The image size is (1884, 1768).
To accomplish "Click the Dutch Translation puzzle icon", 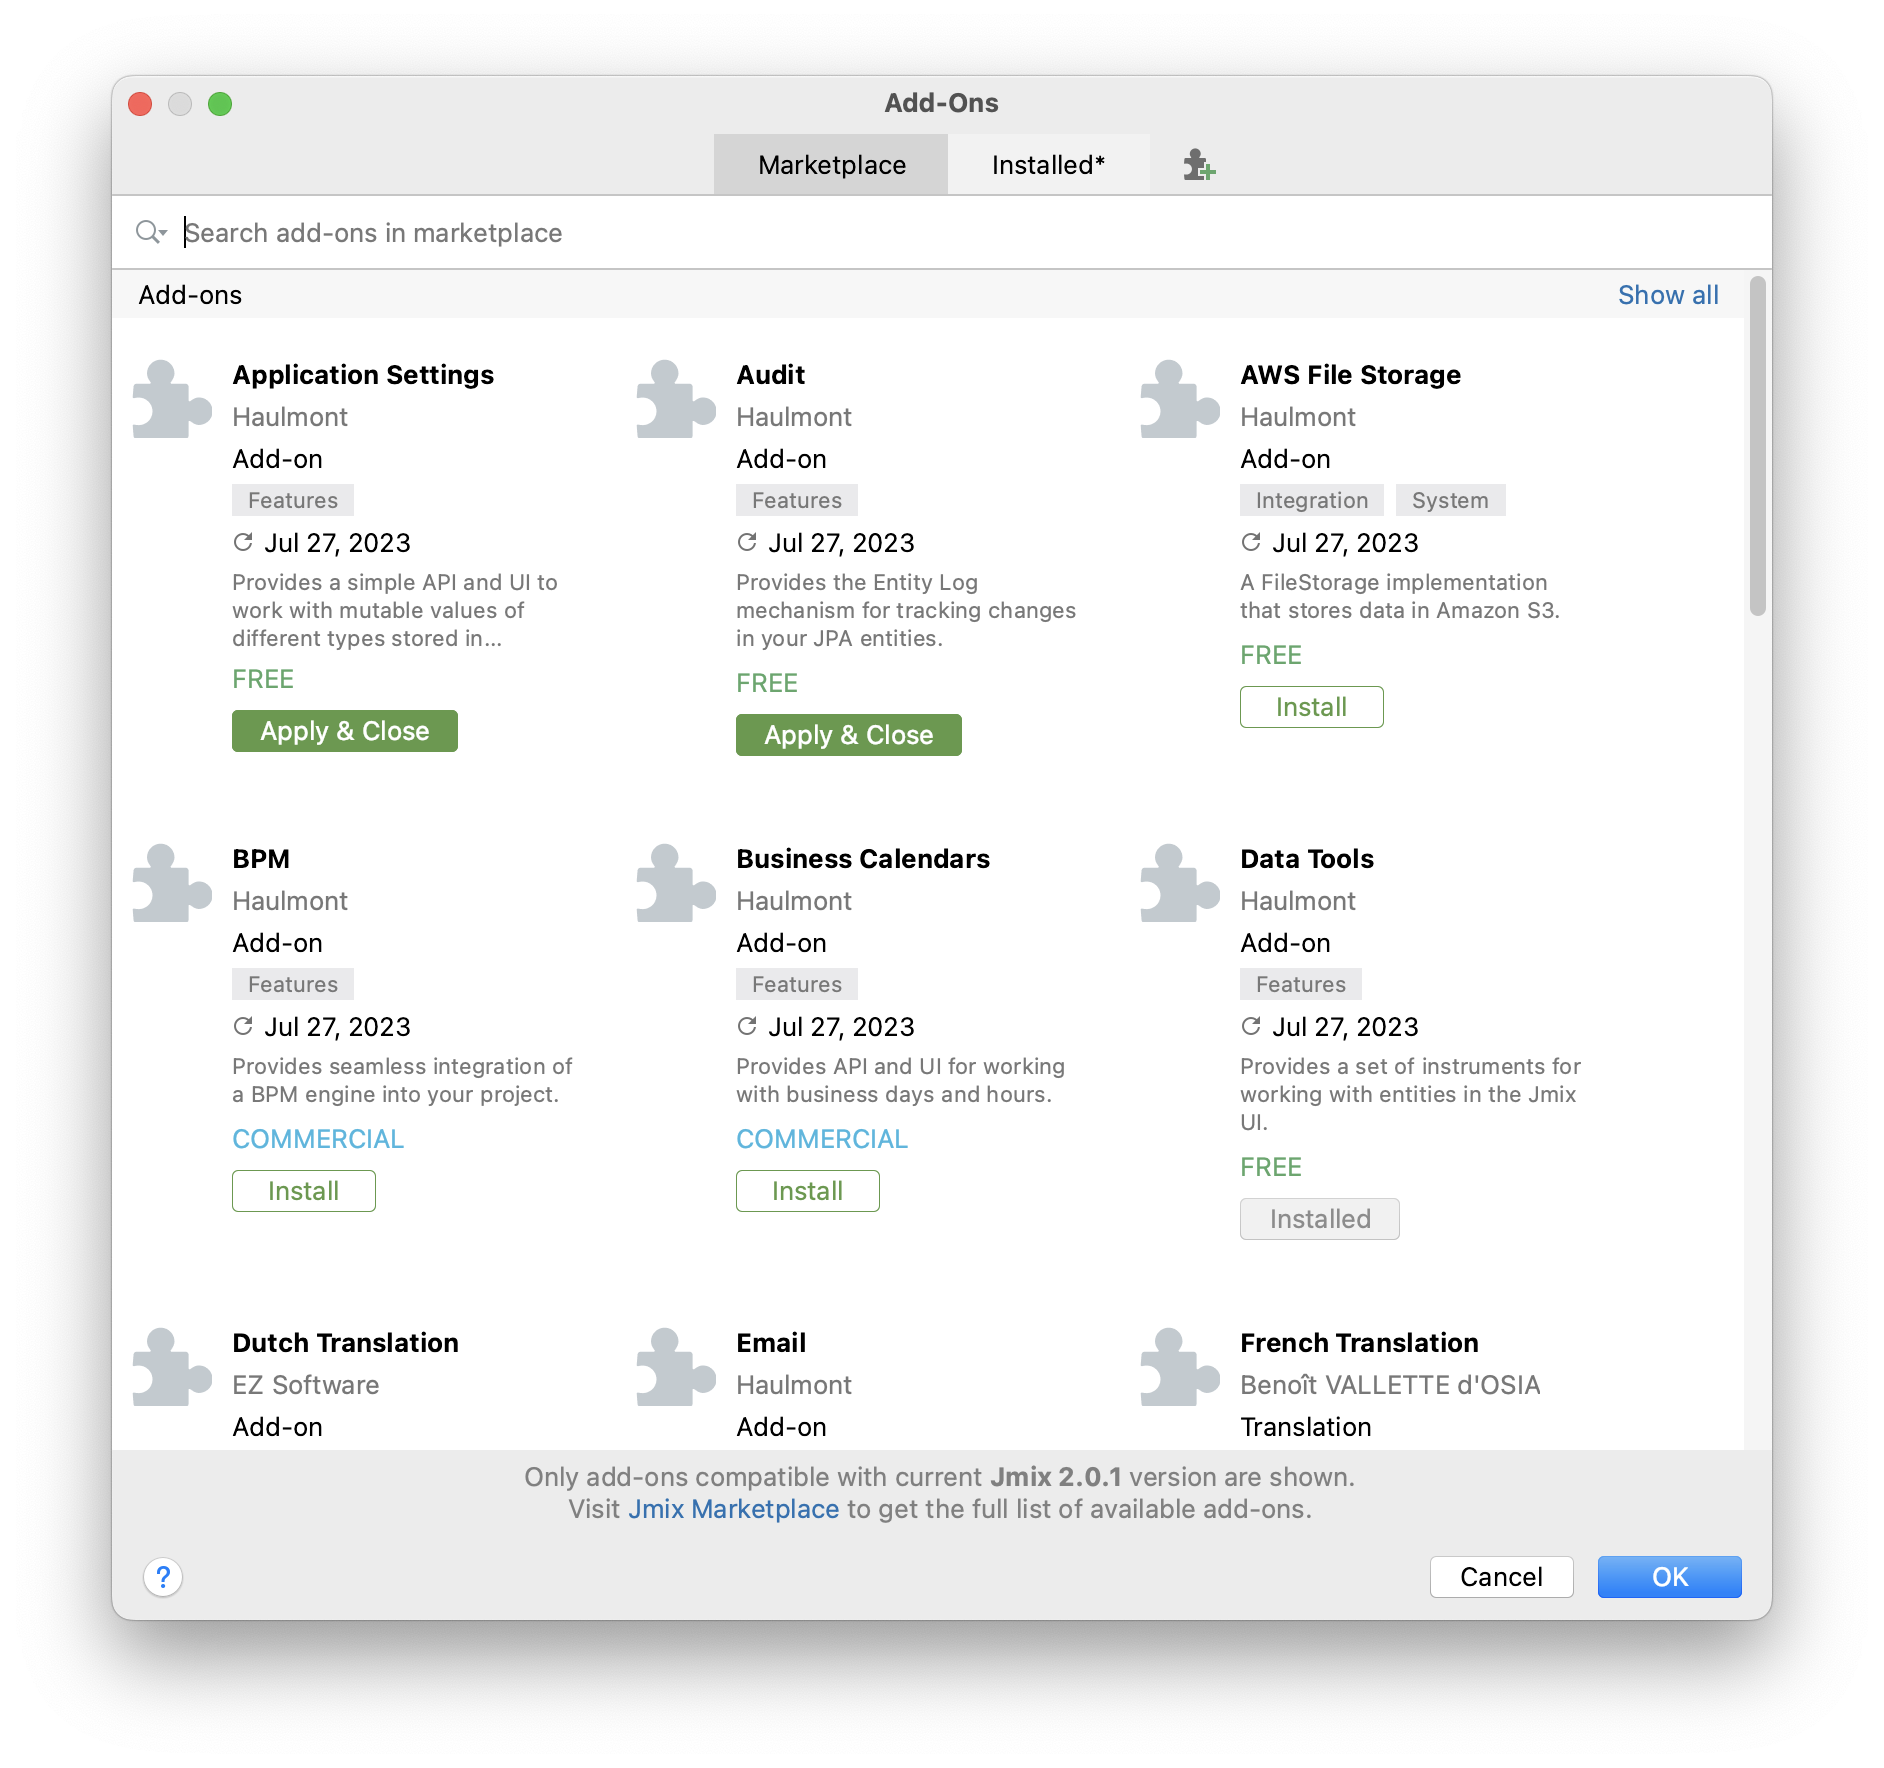I will [172, 1367].
